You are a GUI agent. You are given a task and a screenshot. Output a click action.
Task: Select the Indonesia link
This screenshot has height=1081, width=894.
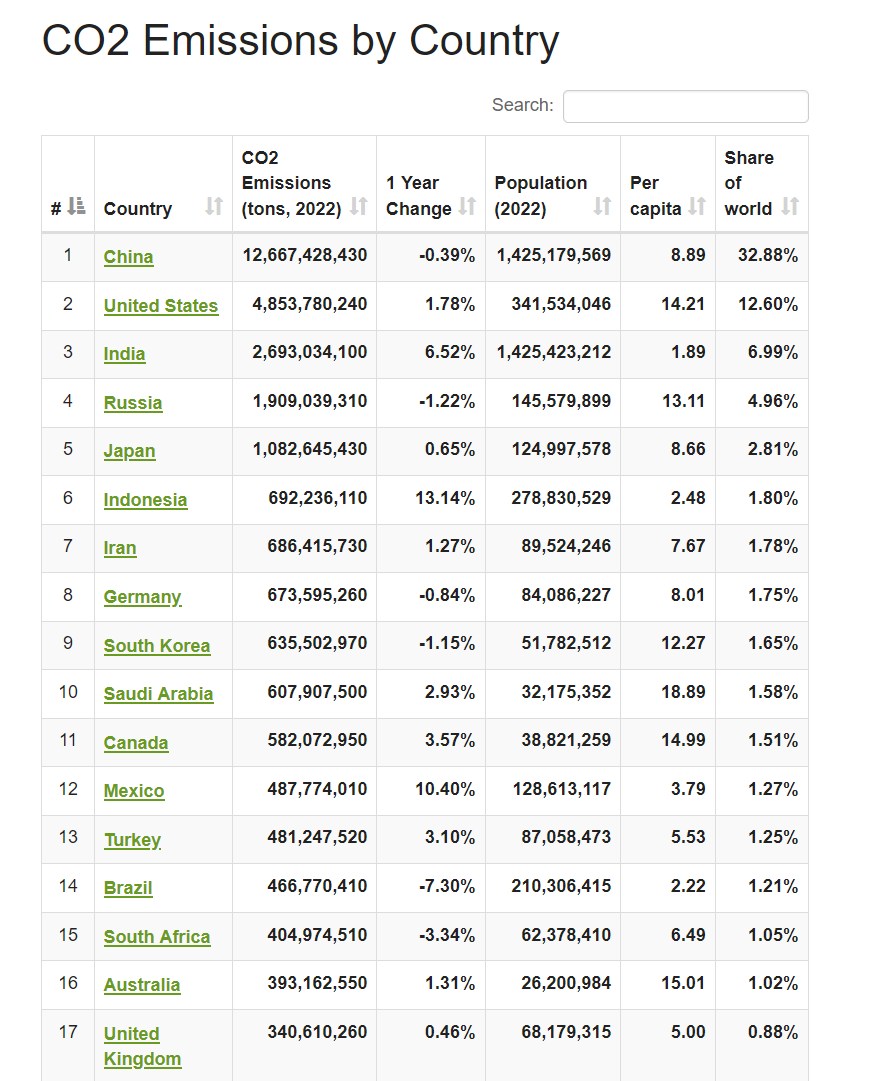click(x=146, y=500)
